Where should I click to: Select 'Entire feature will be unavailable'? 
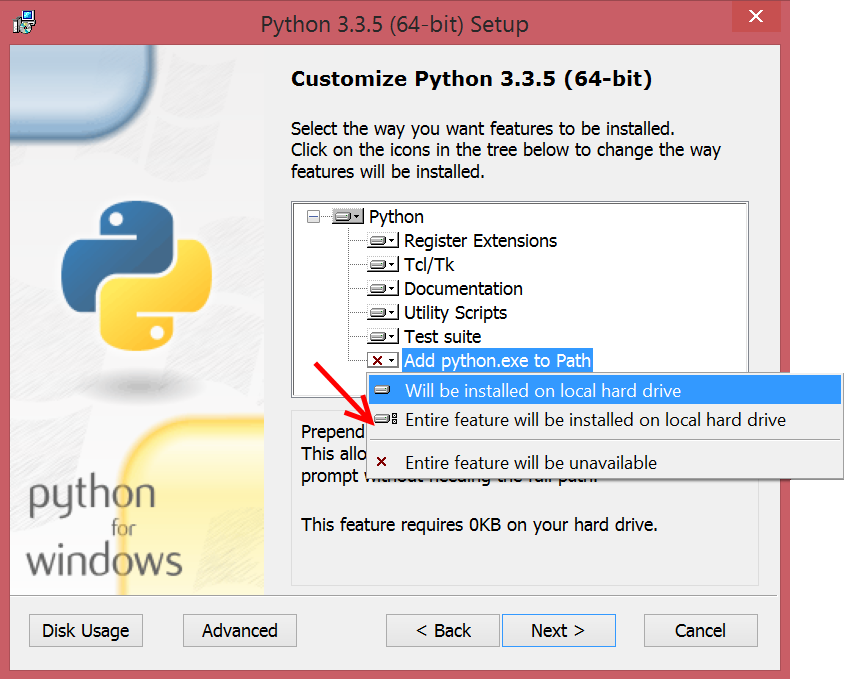point(530,463)
